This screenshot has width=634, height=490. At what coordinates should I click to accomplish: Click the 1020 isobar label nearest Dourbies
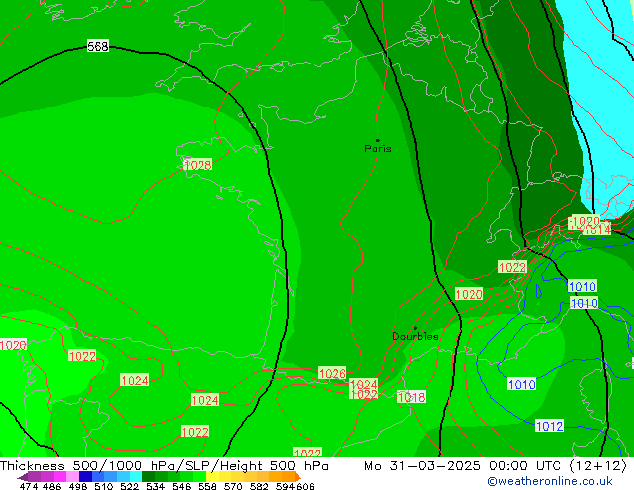tap(469, 294)
